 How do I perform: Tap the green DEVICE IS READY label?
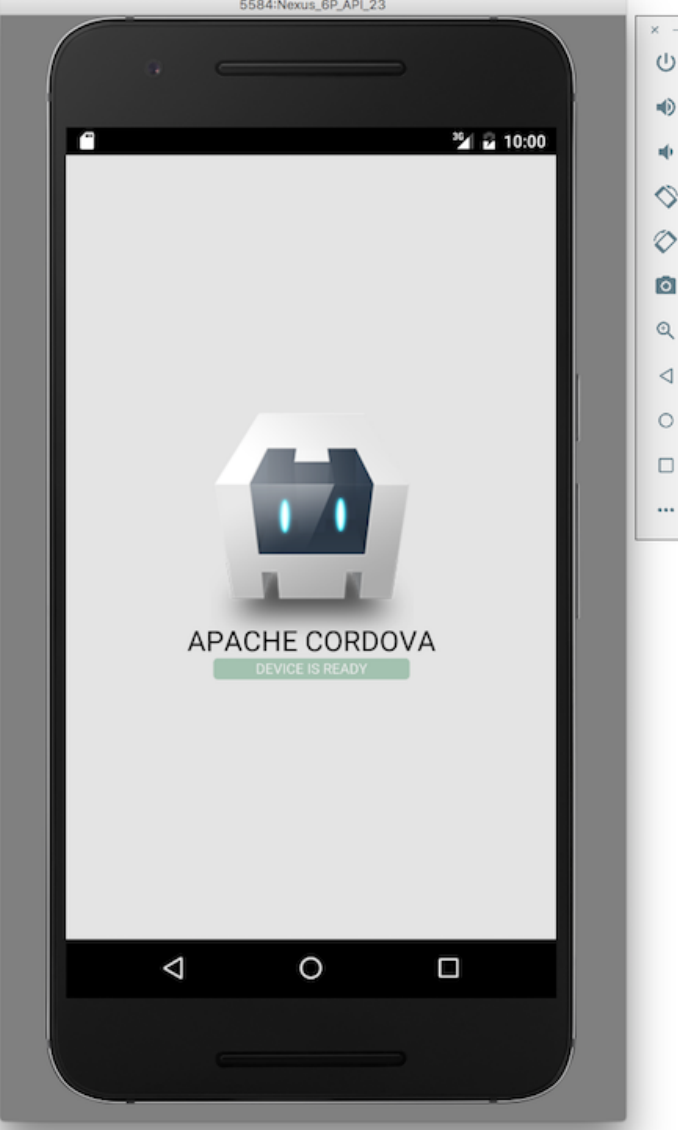coord(311,669)
